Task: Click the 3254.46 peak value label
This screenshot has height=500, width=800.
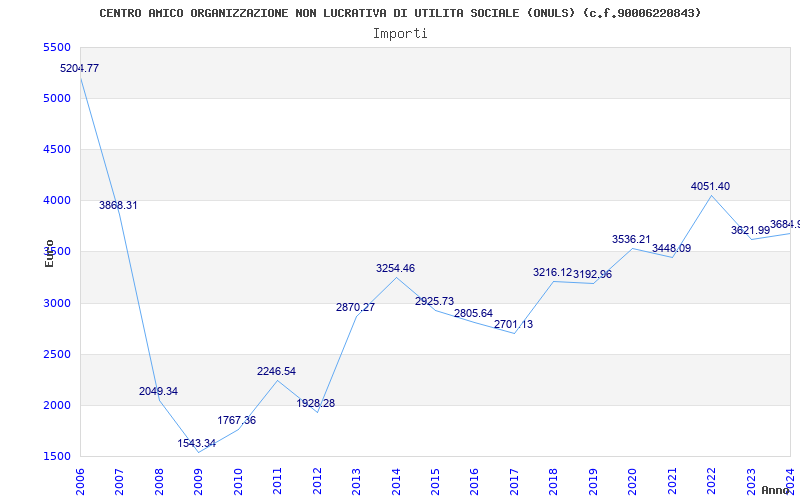Action: [395, 268]
